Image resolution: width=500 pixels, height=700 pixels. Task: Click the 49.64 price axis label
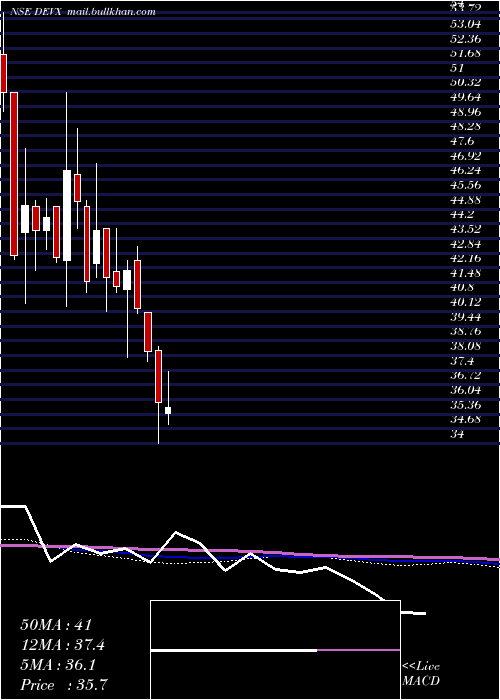(x=464, y=97)
